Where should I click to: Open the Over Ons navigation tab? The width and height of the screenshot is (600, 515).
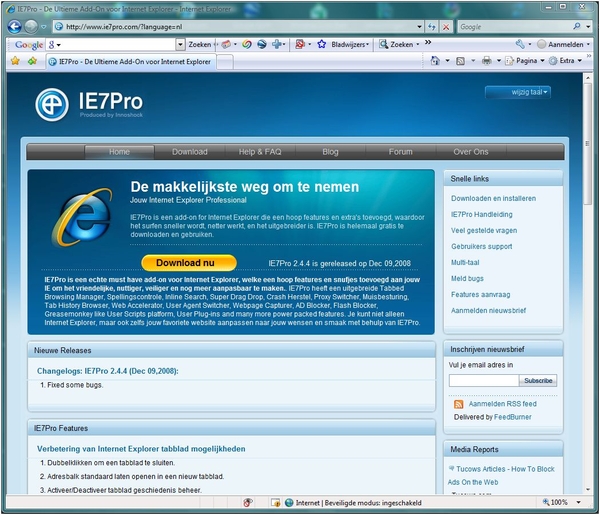(471, 152)
